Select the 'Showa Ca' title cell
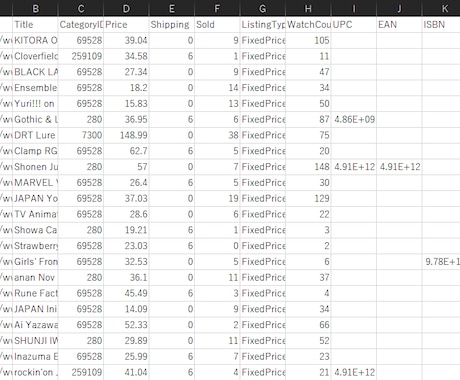Viewport: 460px width, 380px height. (35, 230)
